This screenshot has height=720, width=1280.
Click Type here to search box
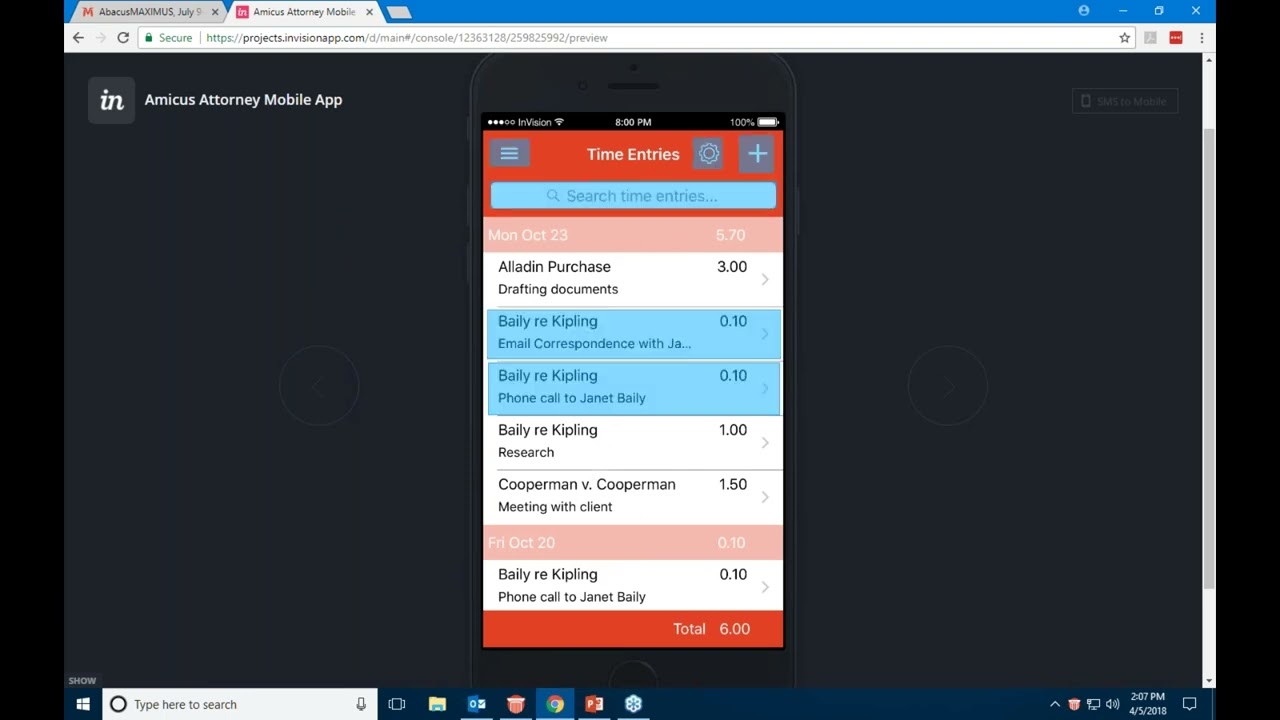tap(241, 704)
